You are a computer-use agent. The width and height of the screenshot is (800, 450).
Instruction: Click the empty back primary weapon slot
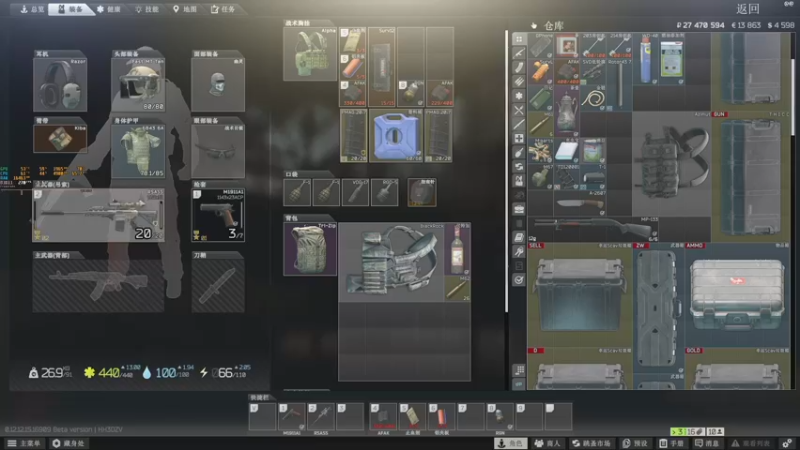(98, 285)
